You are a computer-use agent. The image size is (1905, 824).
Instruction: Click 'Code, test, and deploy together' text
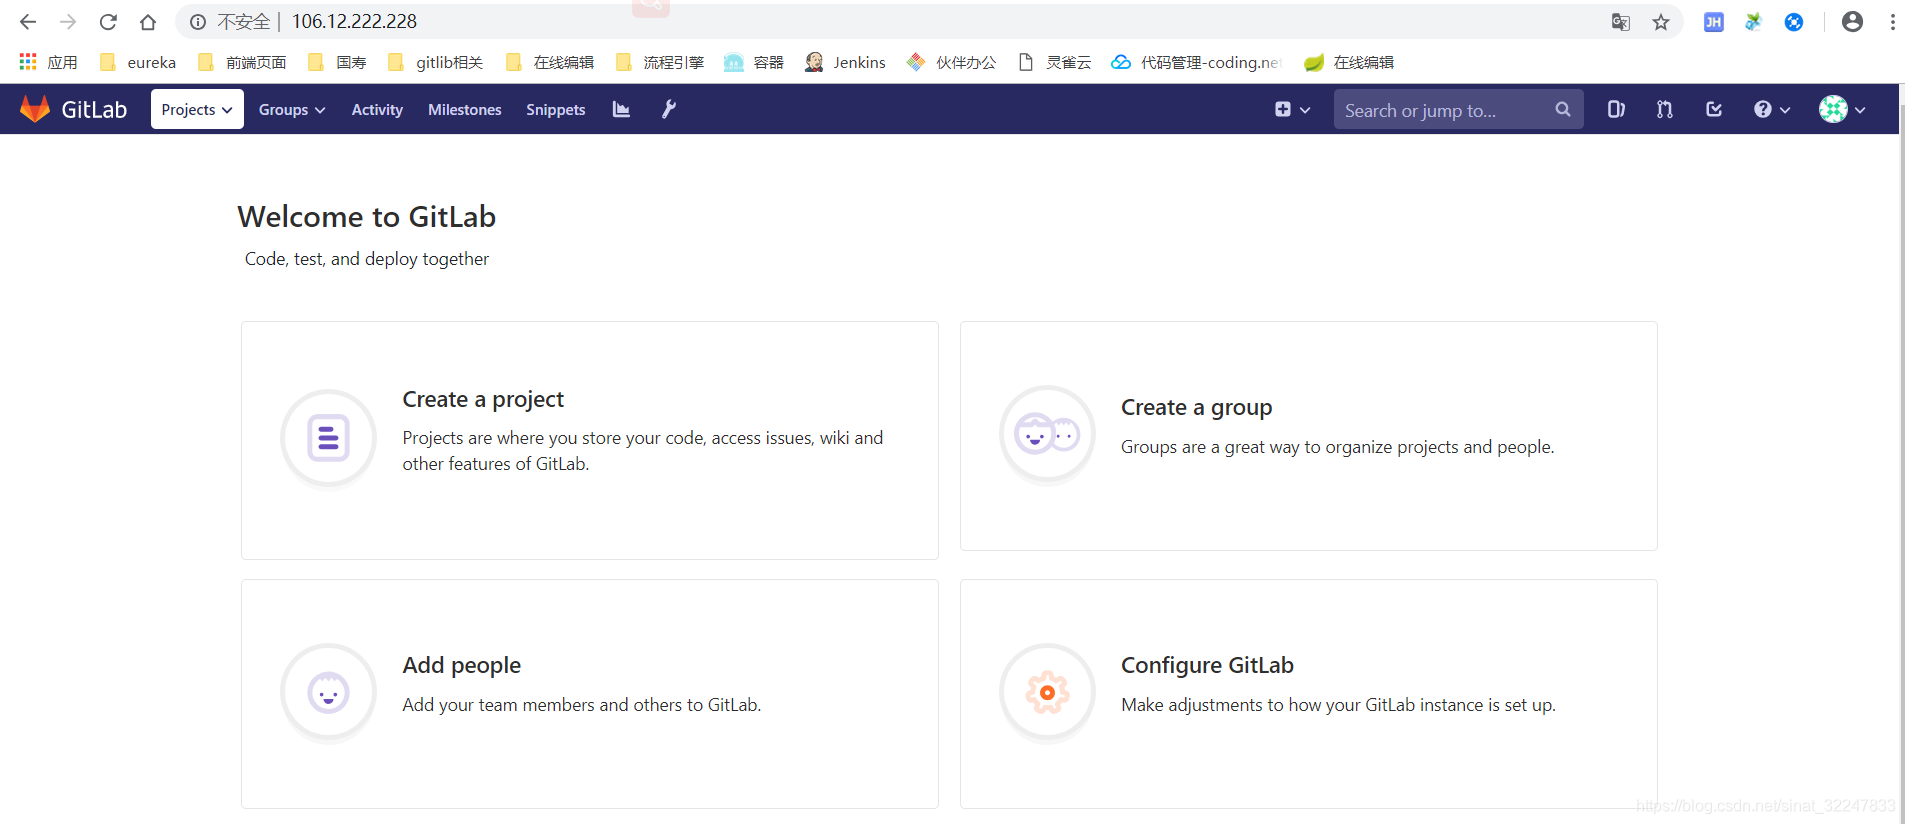tap(367, 259)
